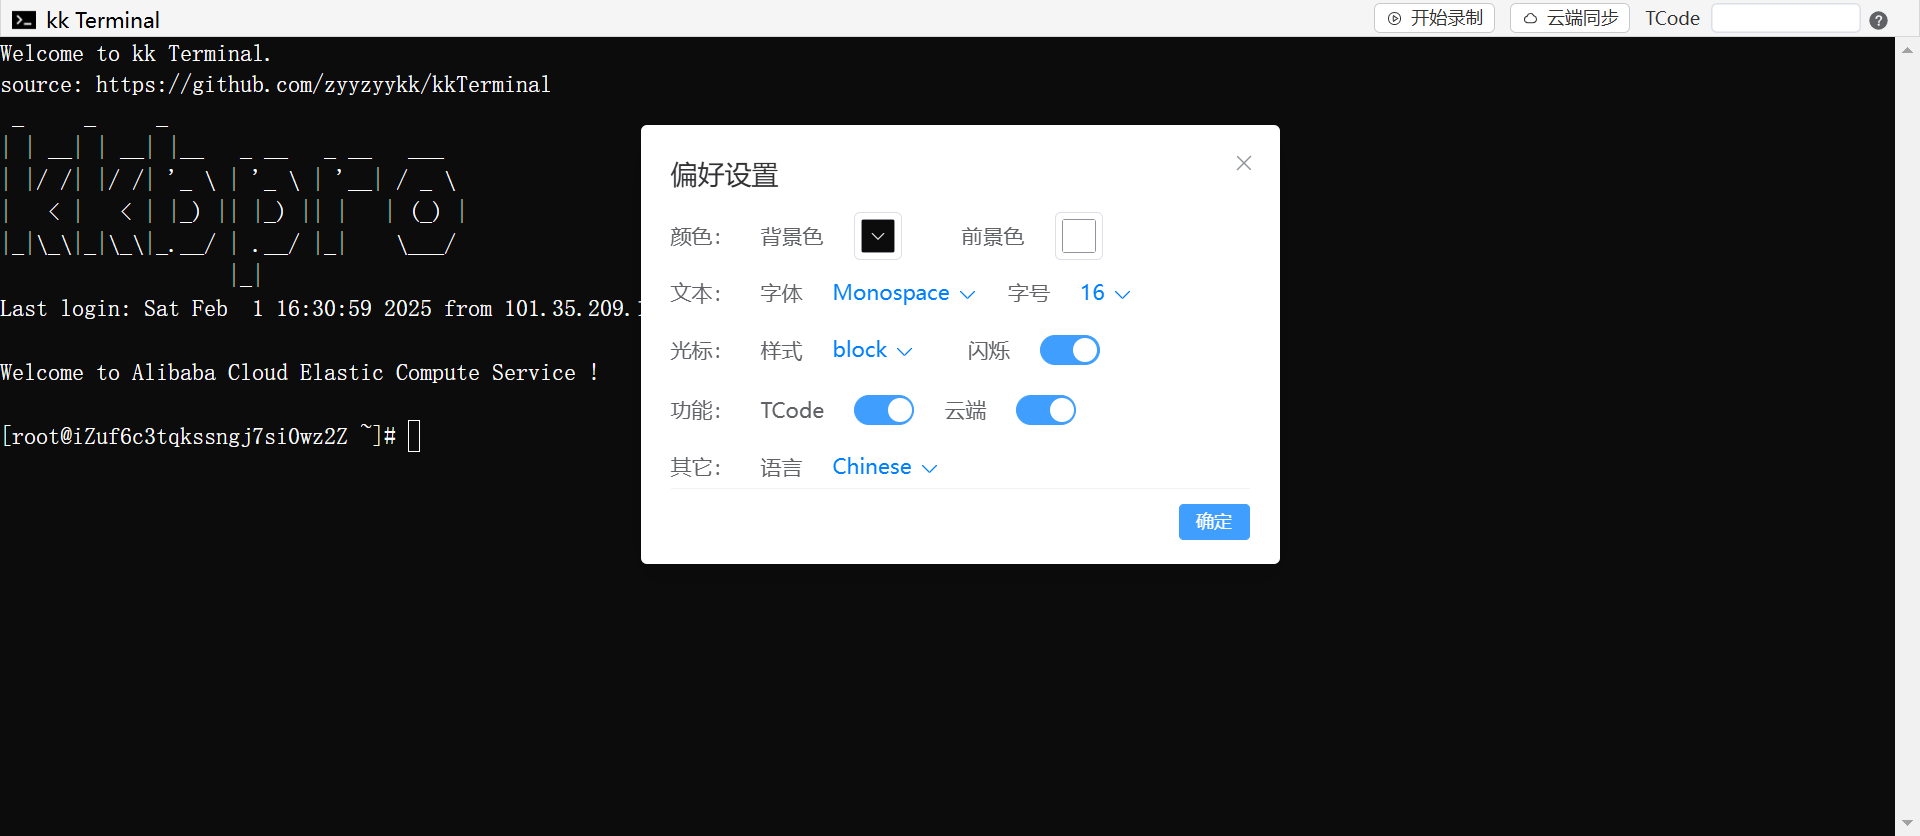
Task: Click the 云端同步 cloud sync button
Action: click(x=1570, y=18)
